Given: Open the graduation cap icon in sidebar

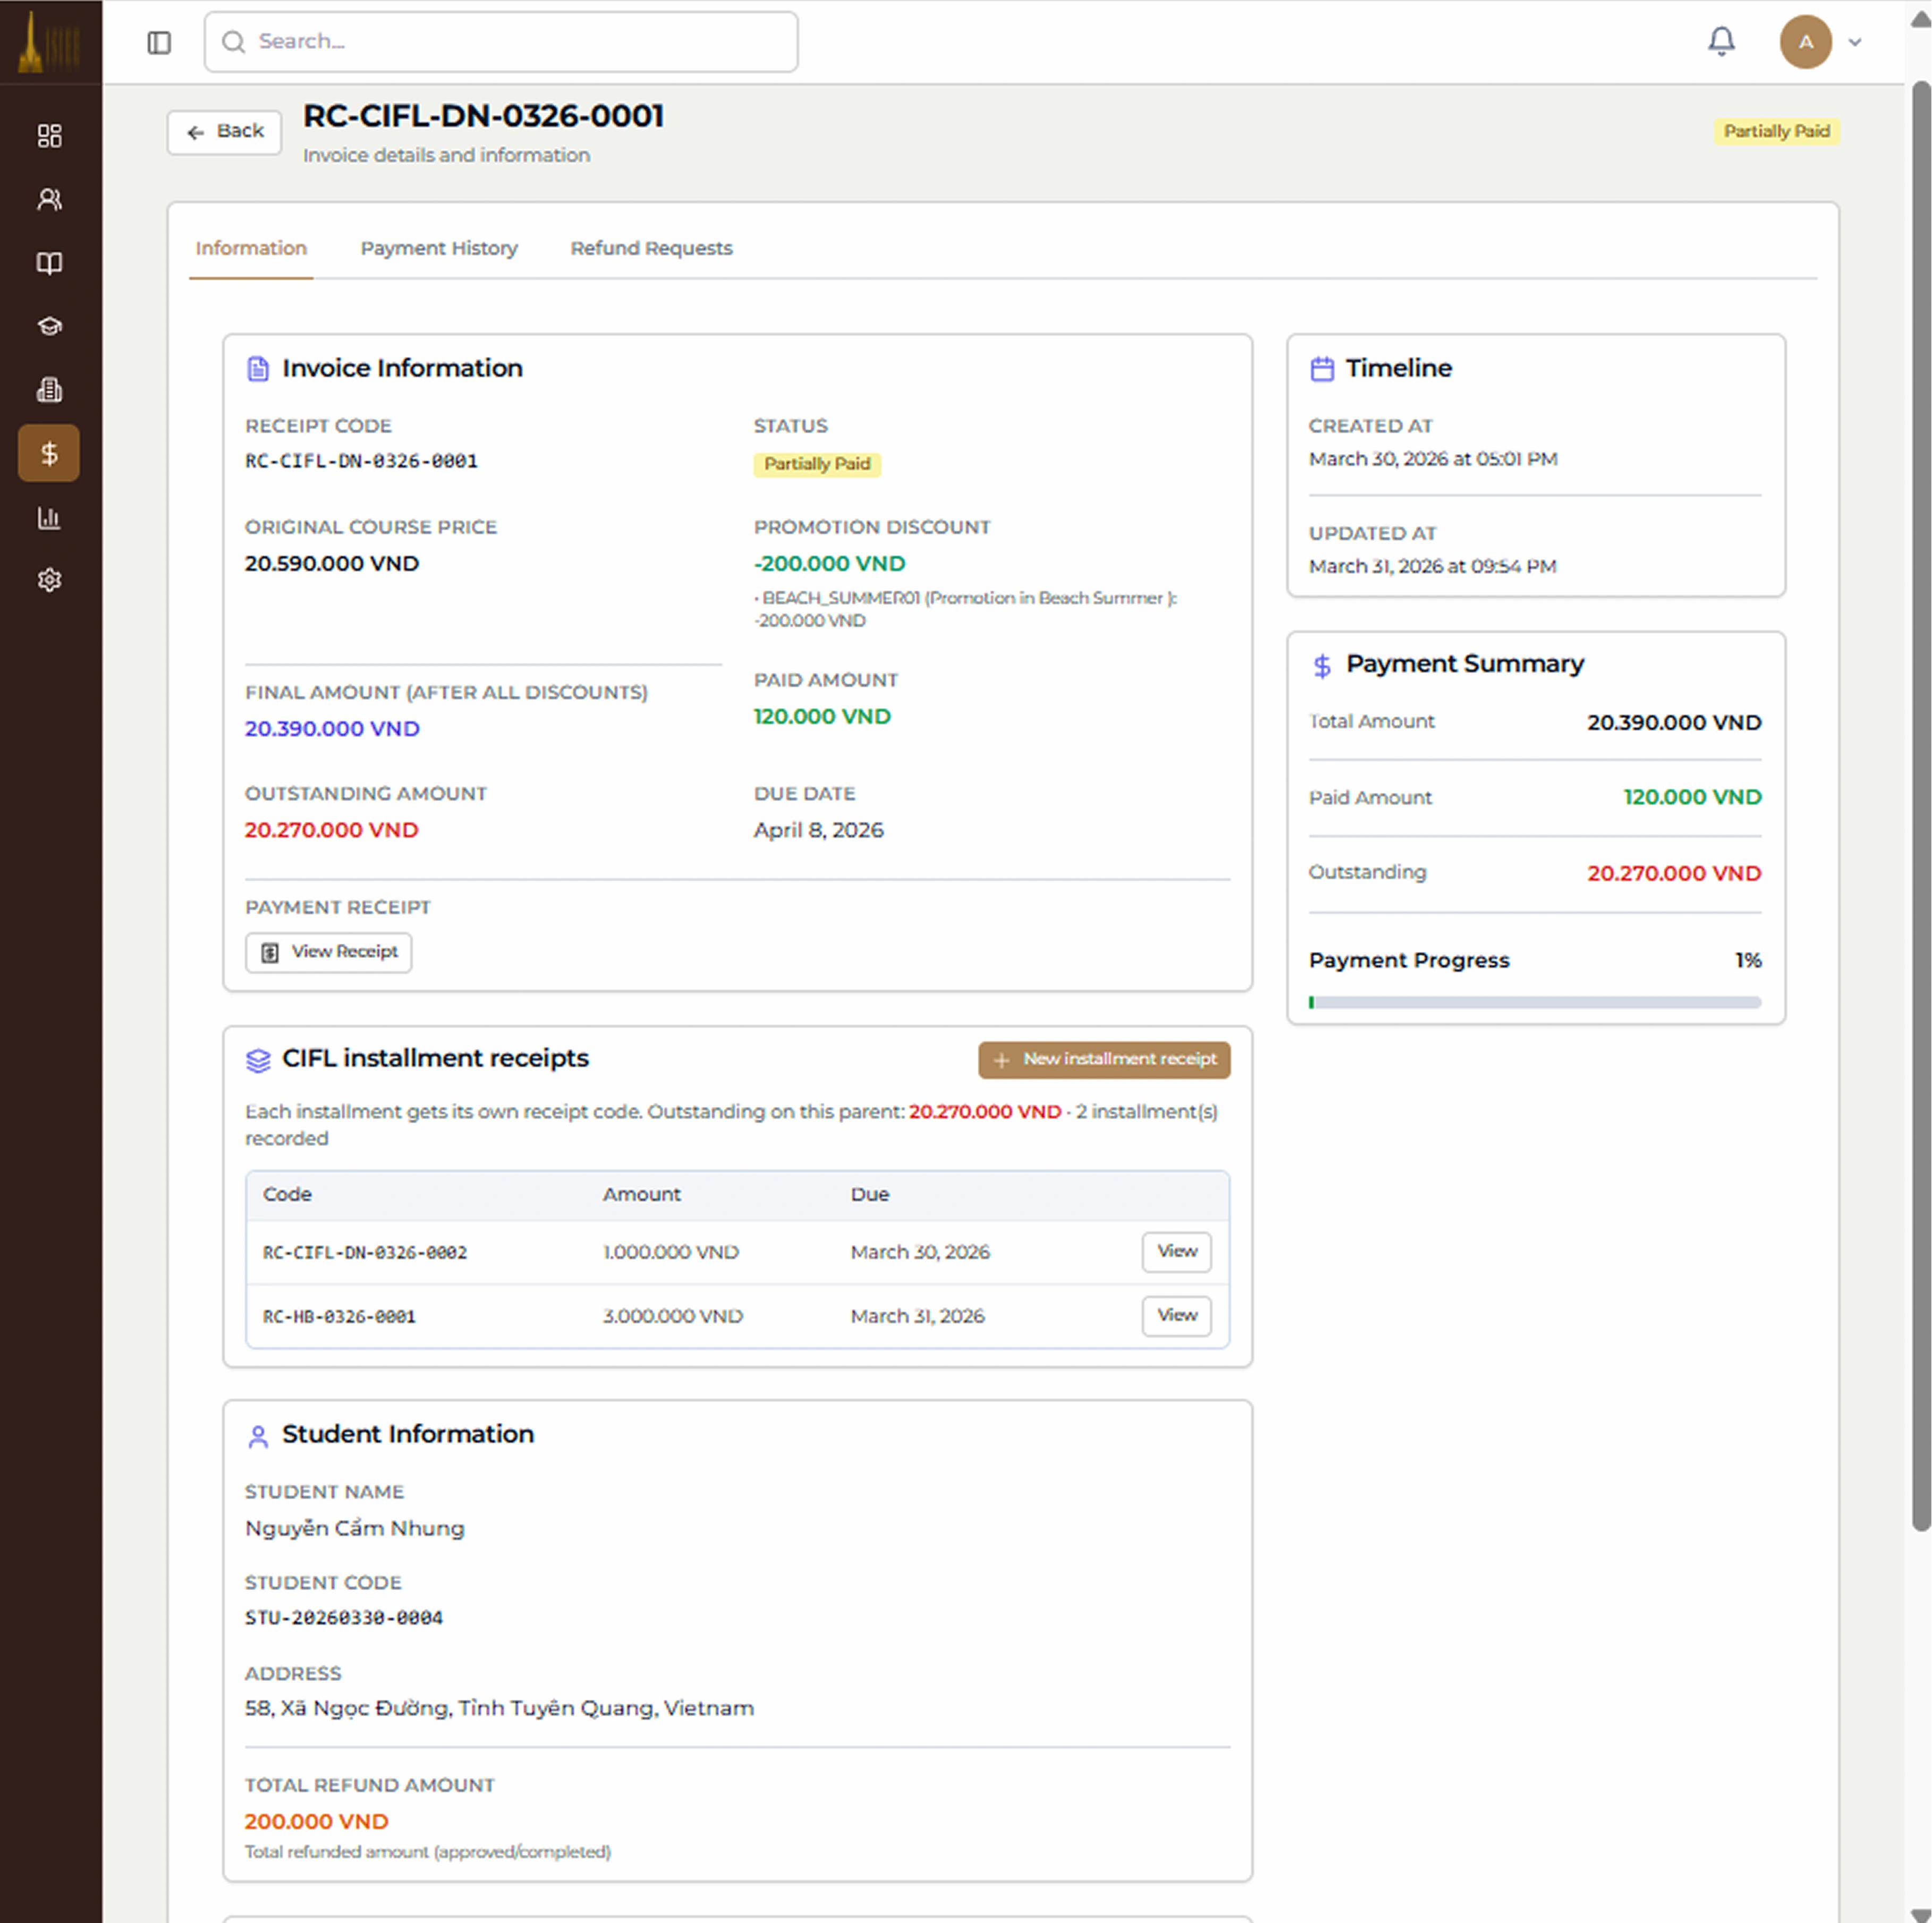Looking at the screenshot, I should point(49,326).
